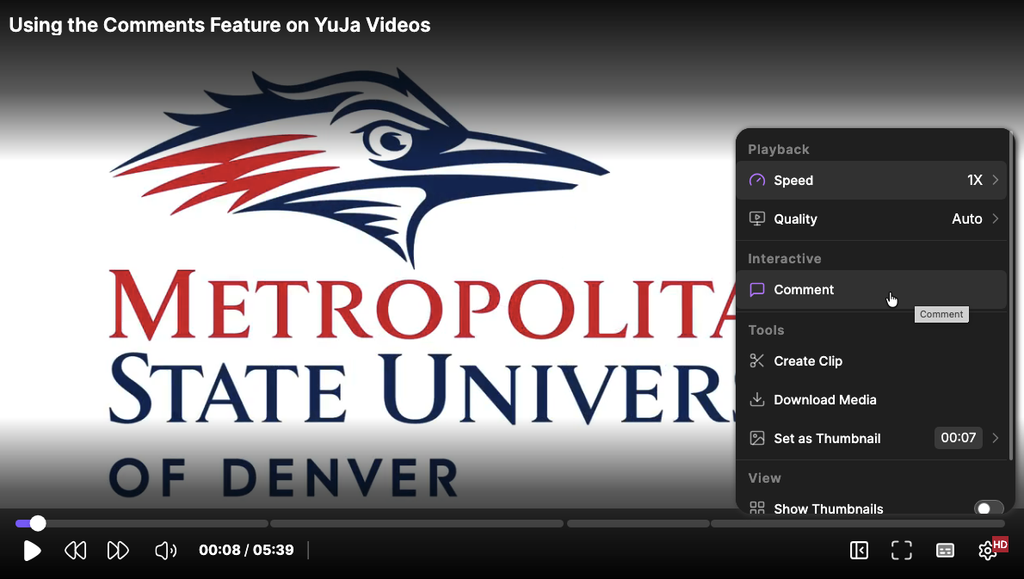The width and height of the screenshot is (1024, 579).
Task: Choose Create Clip tool
Action: 874,361
